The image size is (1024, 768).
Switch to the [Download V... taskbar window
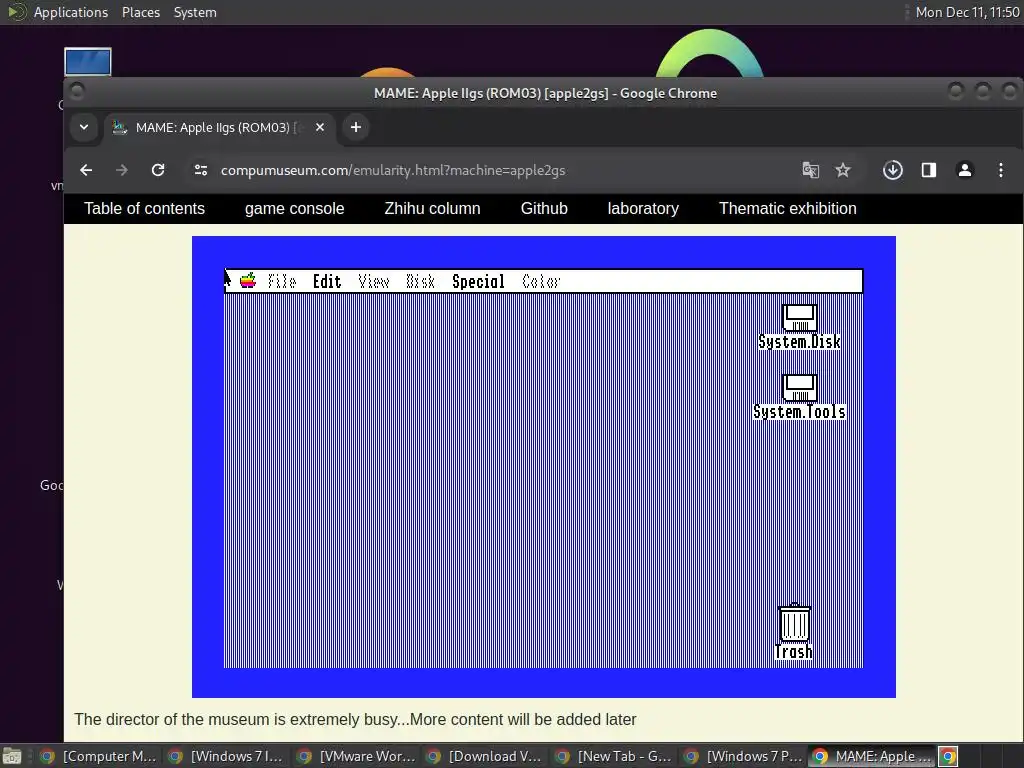pos(484,756)
